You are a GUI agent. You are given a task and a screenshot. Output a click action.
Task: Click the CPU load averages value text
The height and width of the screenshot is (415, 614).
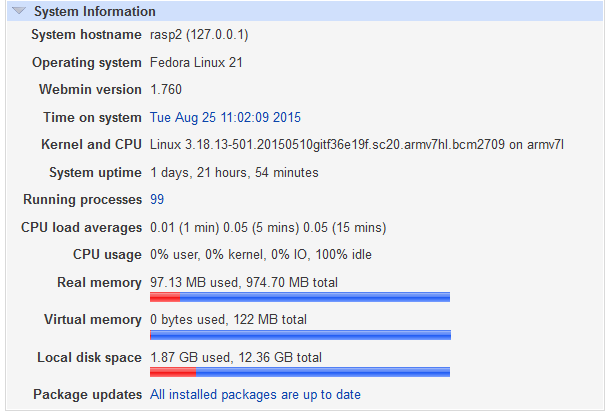point(267,227)
